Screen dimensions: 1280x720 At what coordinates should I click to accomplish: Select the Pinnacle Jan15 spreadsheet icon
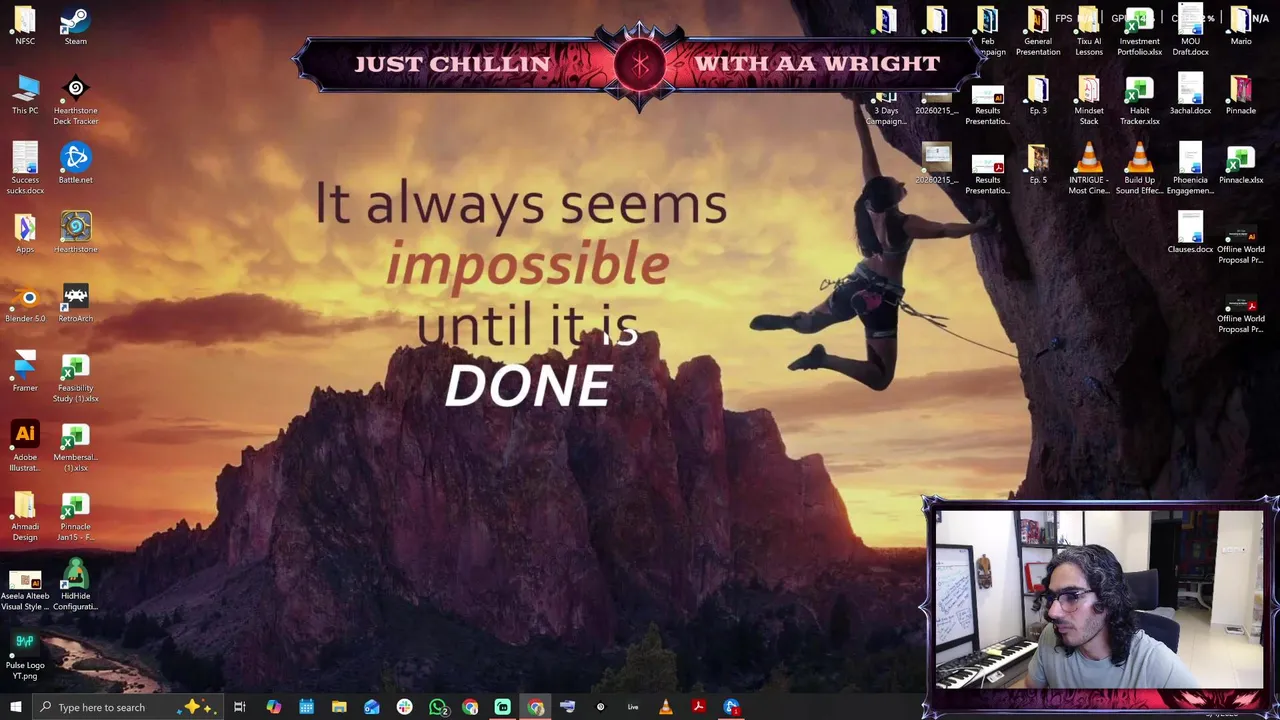[75, 516]
